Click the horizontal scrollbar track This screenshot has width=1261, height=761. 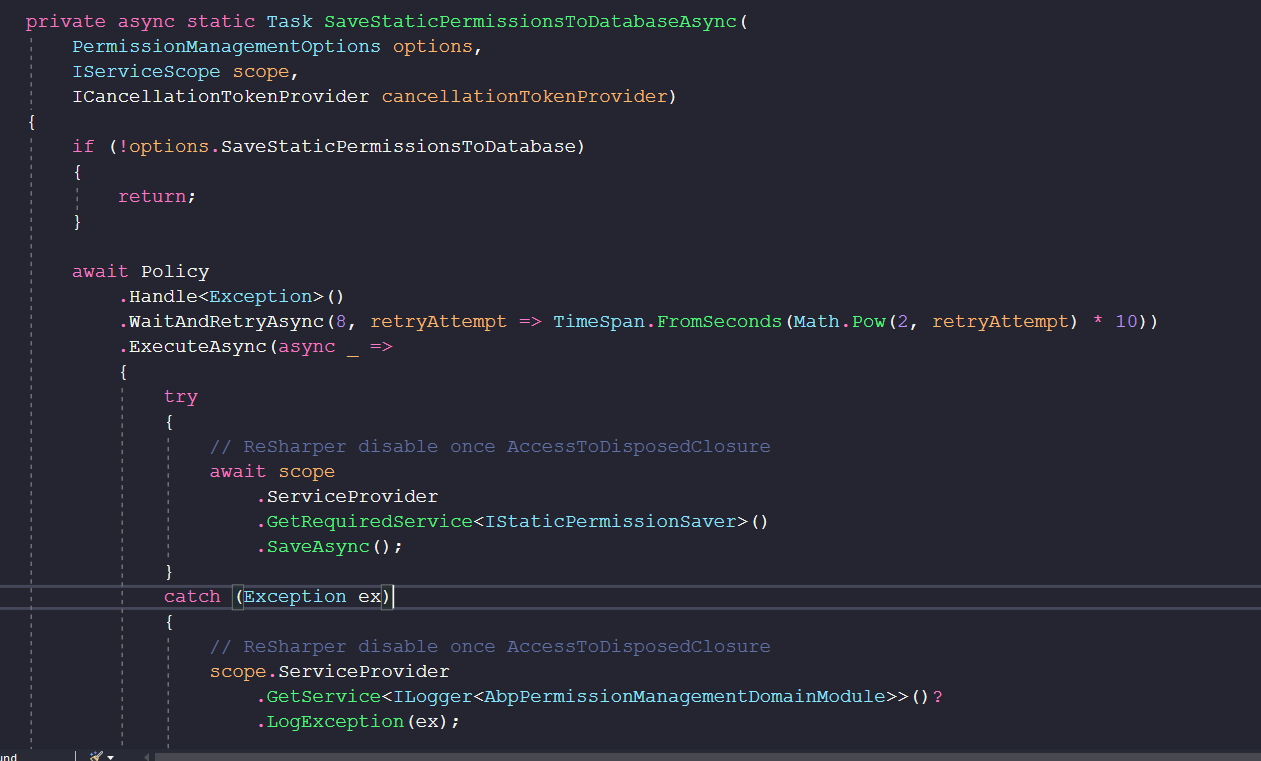700,757
